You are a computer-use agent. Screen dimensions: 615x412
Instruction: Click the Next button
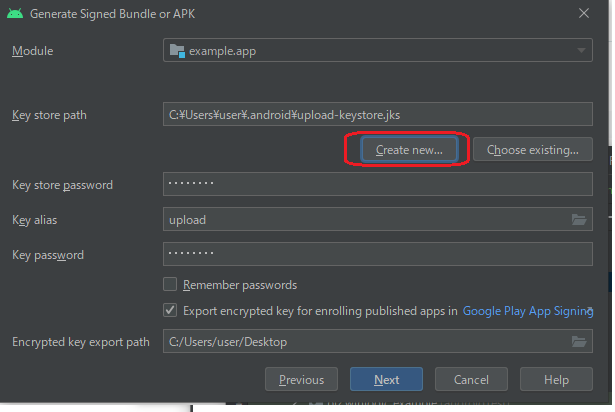point(386,379)
